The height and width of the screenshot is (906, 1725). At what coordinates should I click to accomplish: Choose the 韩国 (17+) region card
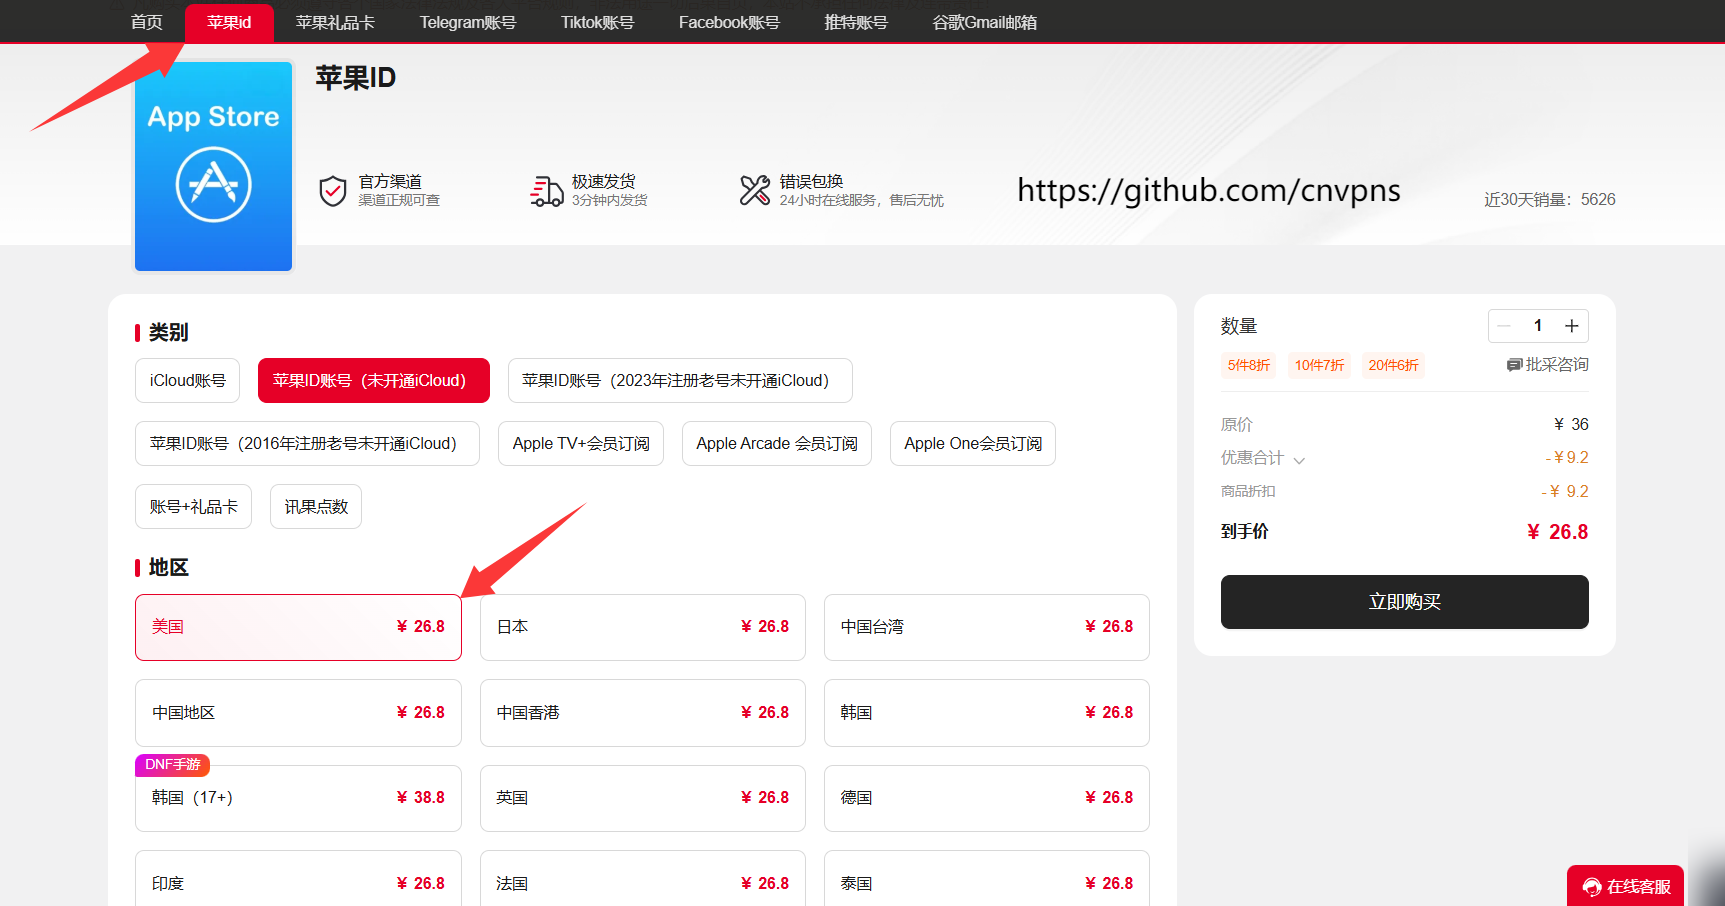click(298, 798)
